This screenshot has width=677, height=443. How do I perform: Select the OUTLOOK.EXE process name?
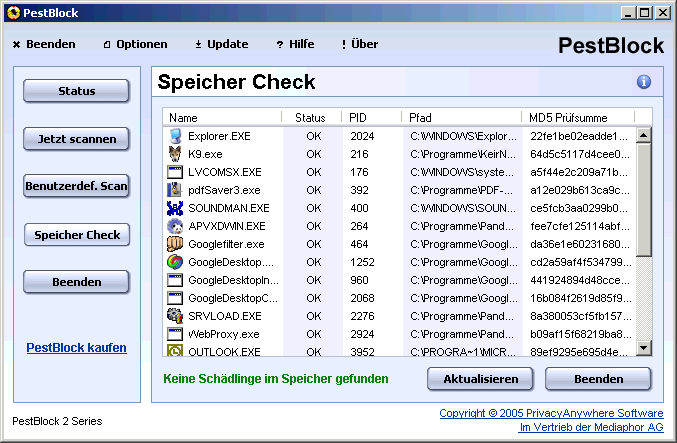point(225,351)
